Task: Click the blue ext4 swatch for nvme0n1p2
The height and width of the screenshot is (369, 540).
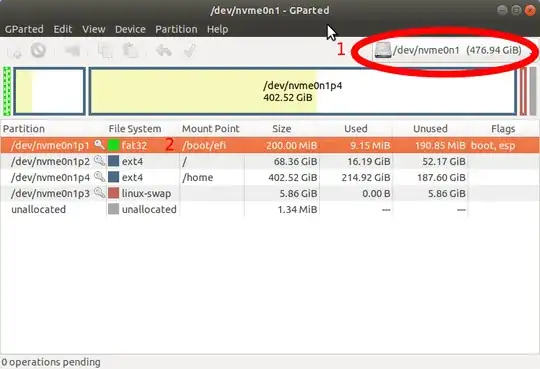Action: click(x=113, y=161)
